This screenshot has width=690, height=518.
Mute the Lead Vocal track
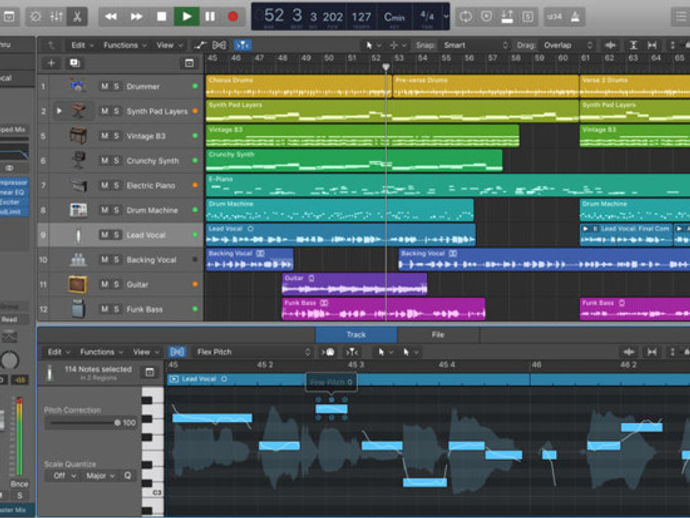tap(104, 235)
